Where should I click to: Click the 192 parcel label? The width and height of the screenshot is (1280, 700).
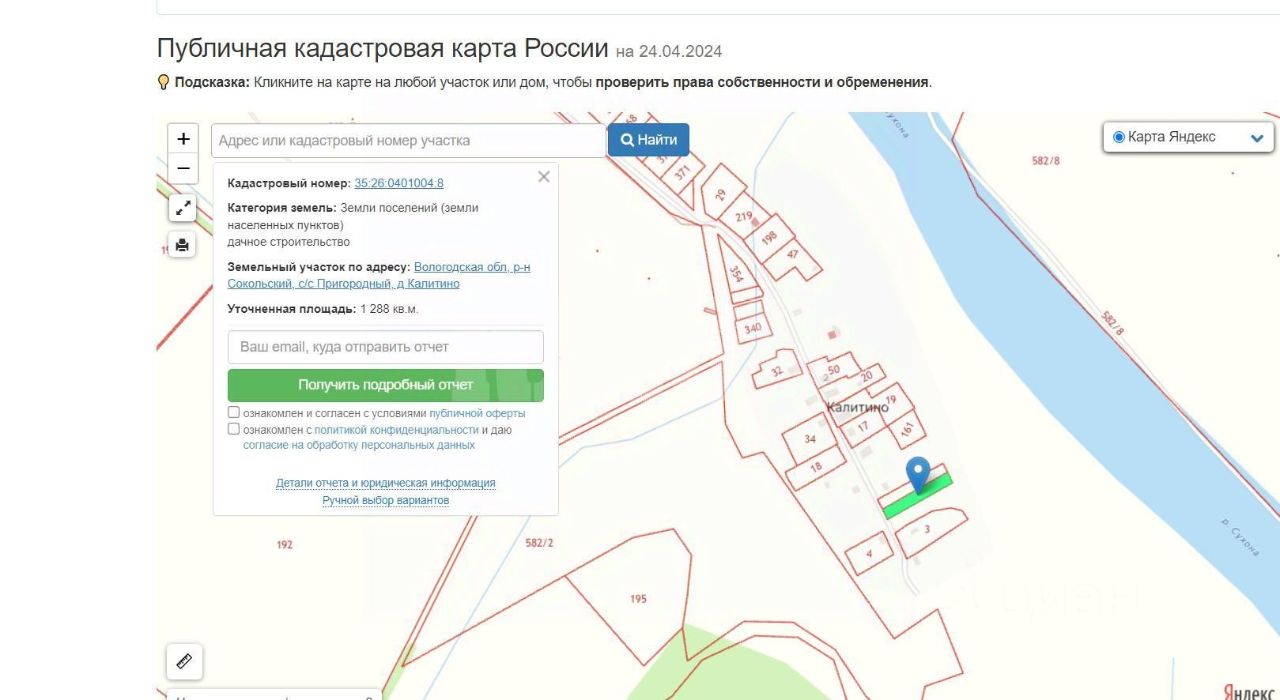coord(284,545)
